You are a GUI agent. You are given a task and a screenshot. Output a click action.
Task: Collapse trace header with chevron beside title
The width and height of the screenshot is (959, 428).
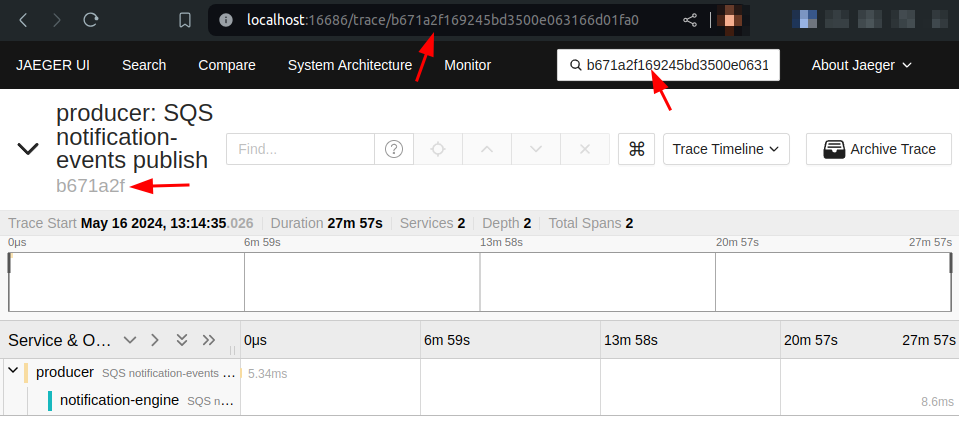28,149
